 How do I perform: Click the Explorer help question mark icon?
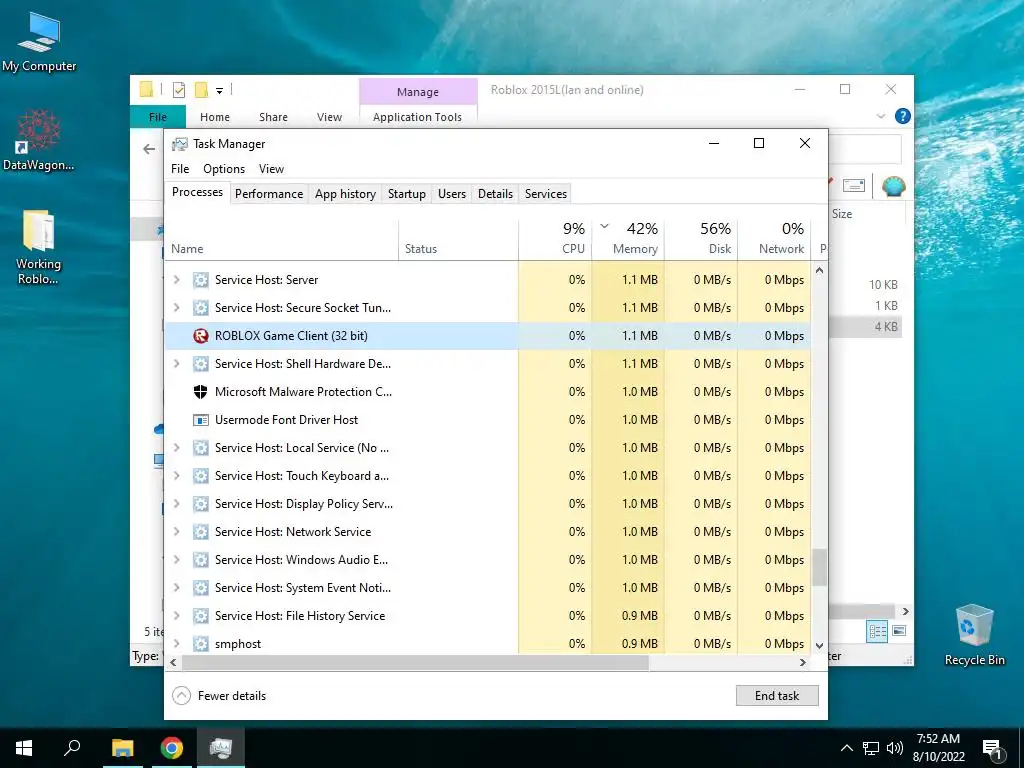tap(903, 116)
